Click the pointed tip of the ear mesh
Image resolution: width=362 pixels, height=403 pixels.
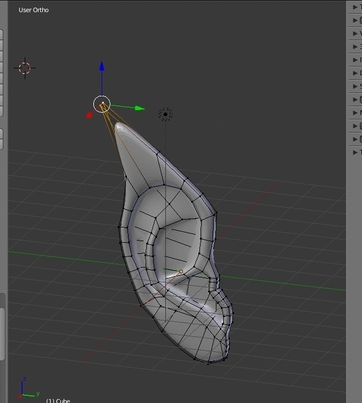coord(119,126)
